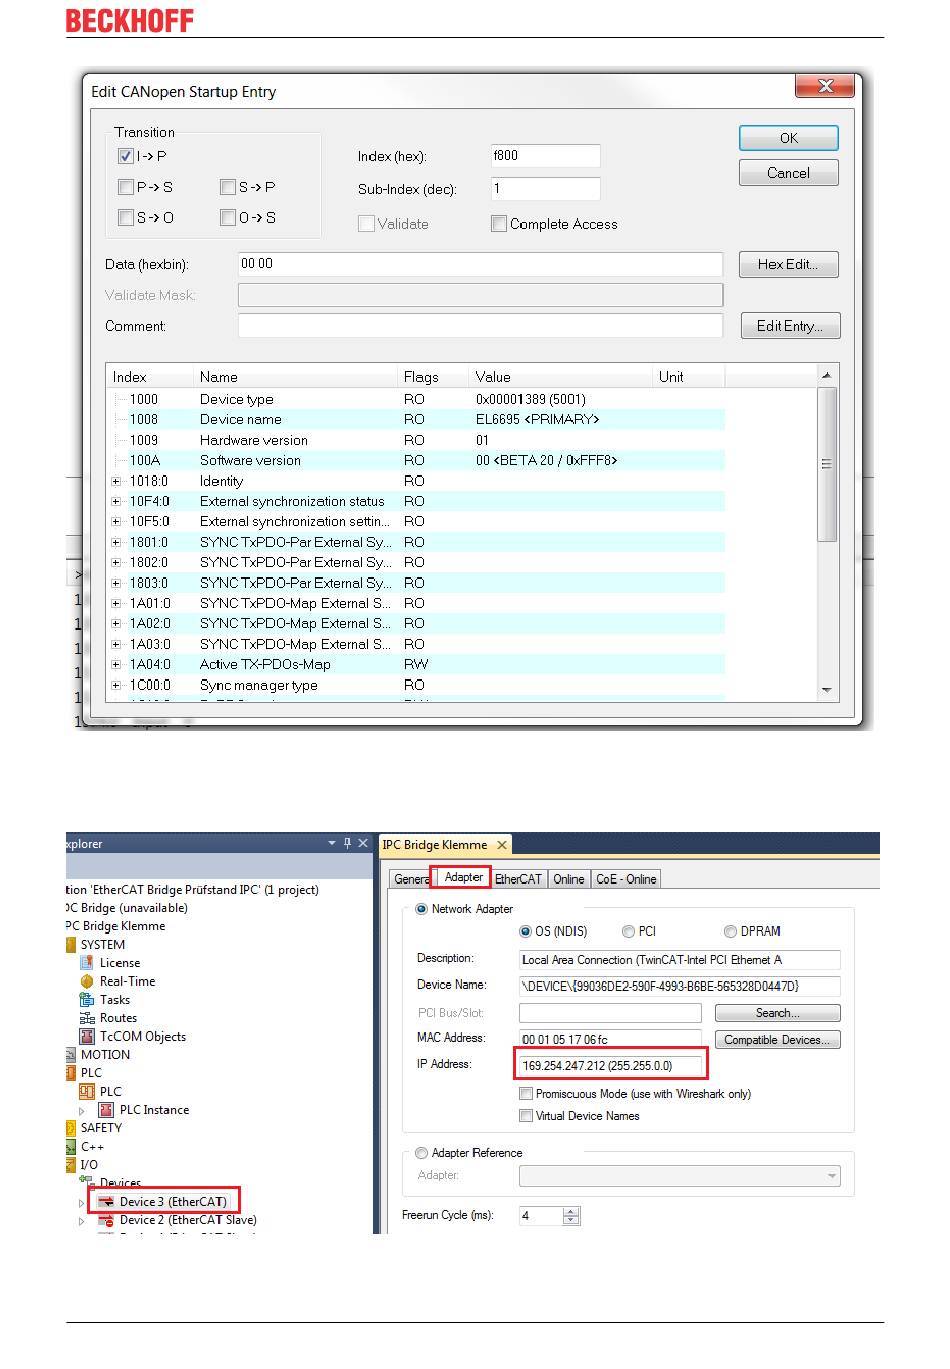Enable the S -> O transition checkbox

(x=126, y=217)
